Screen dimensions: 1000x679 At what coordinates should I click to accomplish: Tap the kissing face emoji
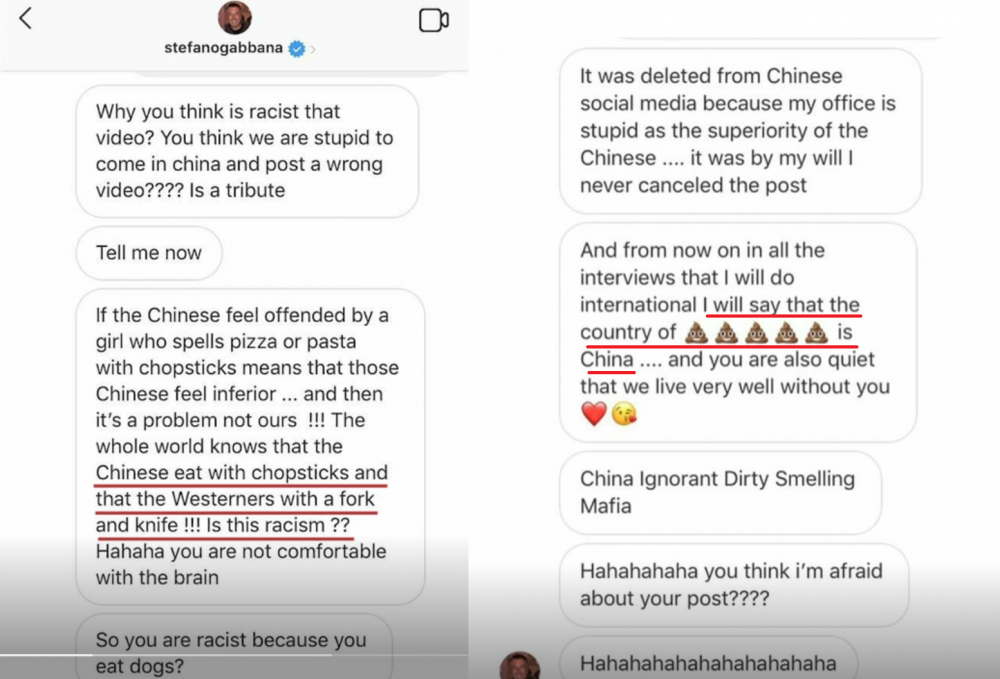pos(624,414)
